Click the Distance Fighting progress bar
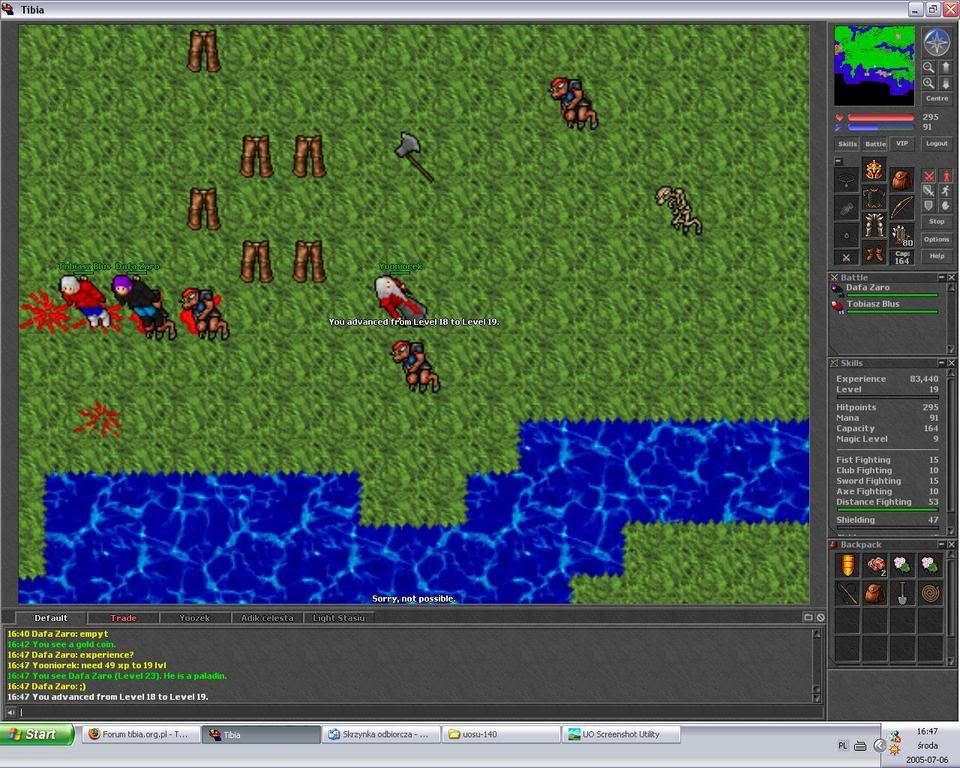960x768 pixels. (x=887, y=510)
